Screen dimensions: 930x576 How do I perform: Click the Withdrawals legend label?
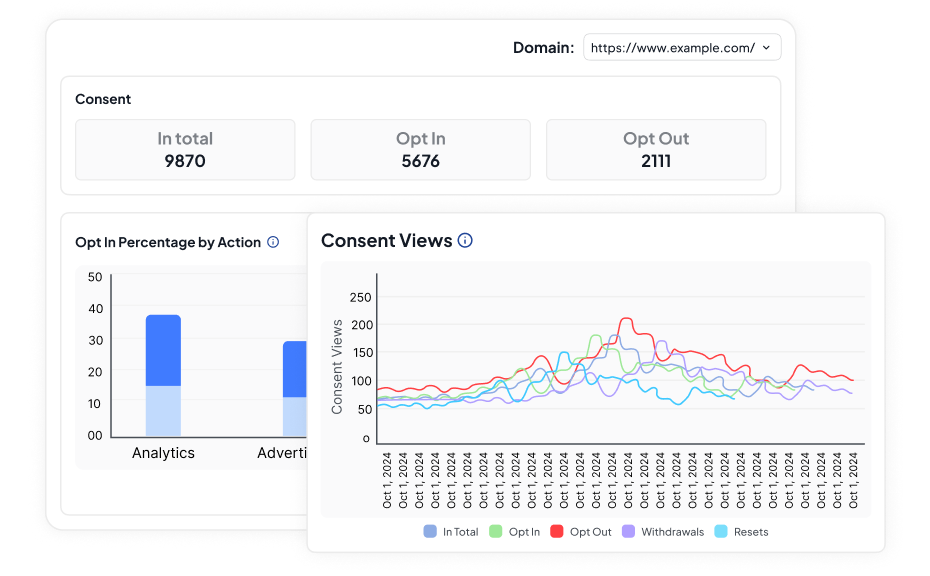(x=673, y=532)
